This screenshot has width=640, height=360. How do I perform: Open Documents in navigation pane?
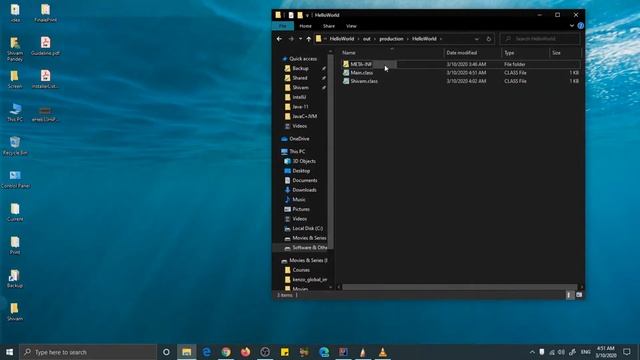(305, 180)
